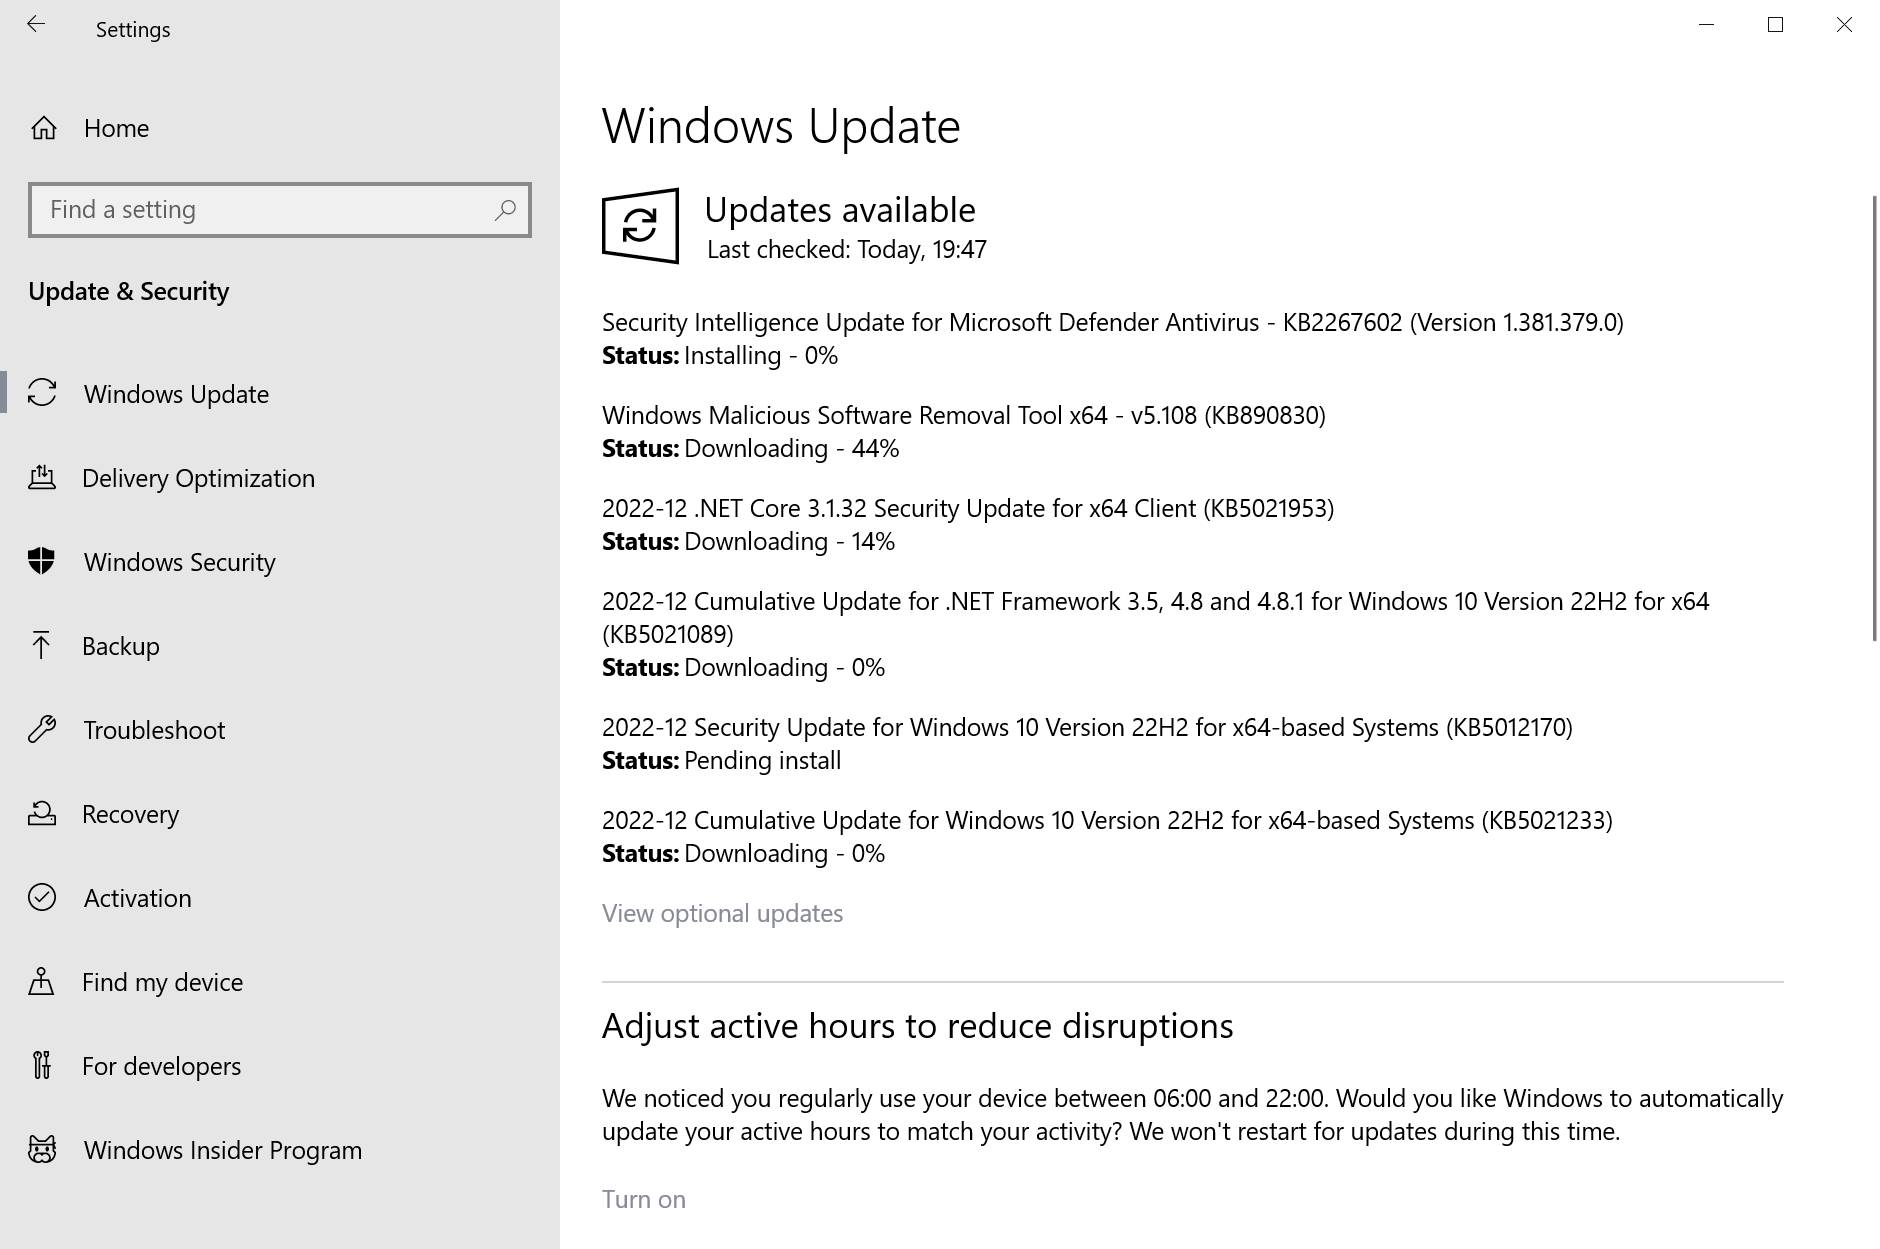Click the Pending install status text
1880x1249 pixels.
tap(762, 760)
